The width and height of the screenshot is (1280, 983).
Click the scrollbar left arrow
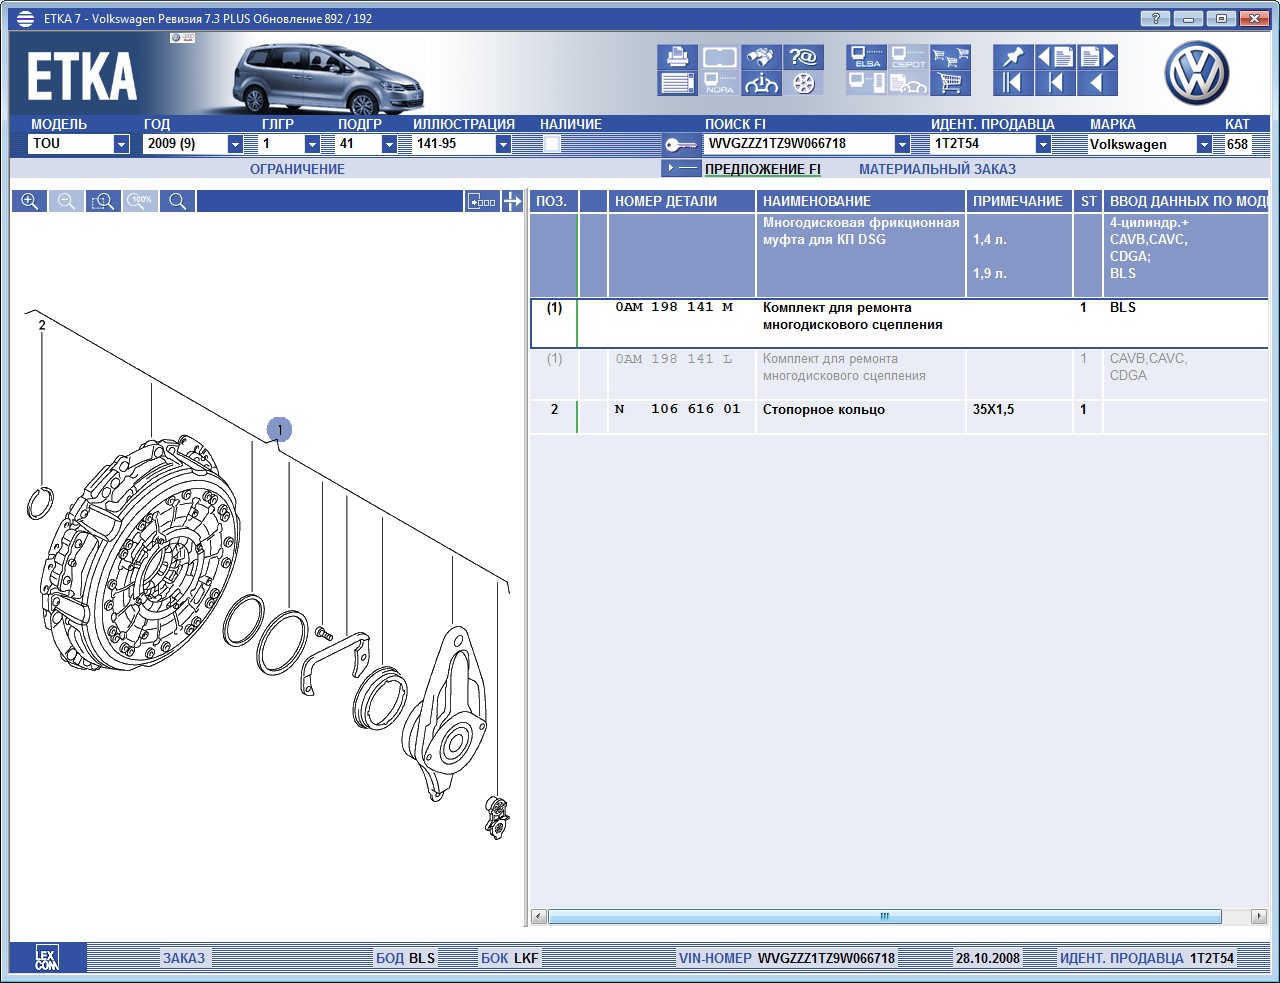pos(539,916)
